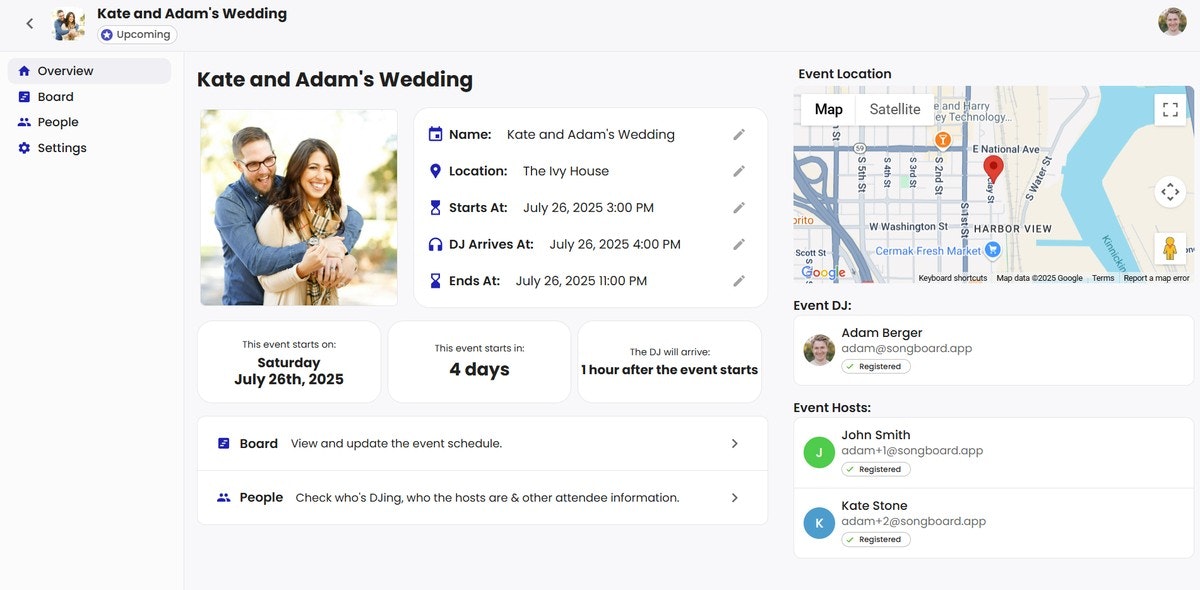The image size is (1200, 590).
Task: Select the Map view tab
Action: (828, 110)
